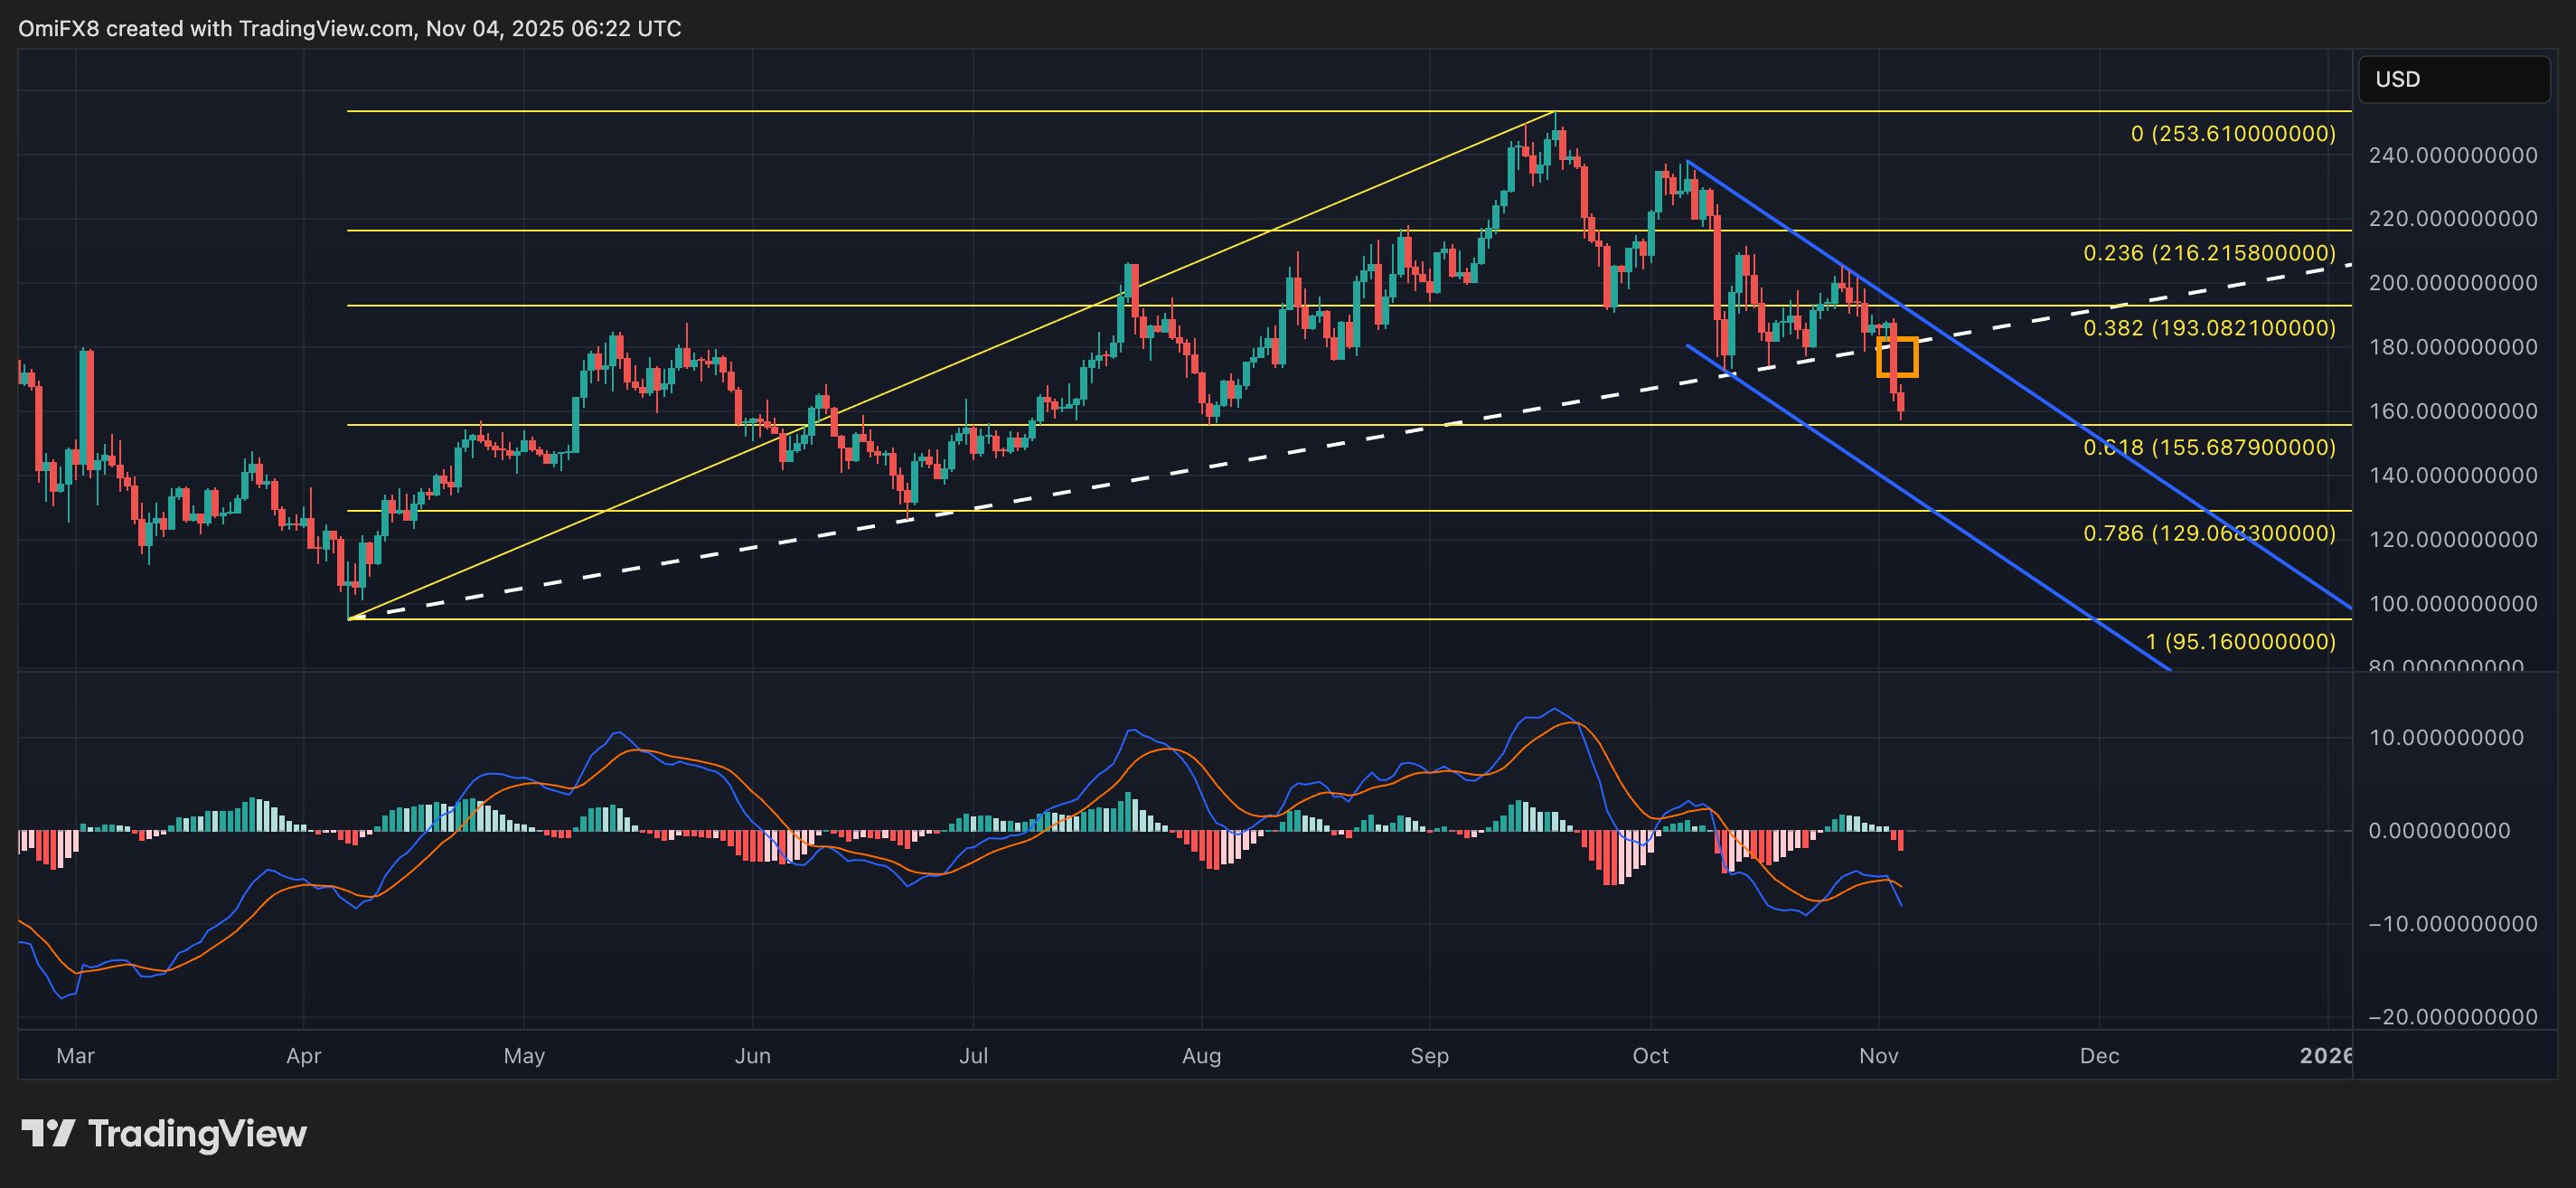
Task: Click the Nov marker on time axis
Action: 1878,1056
